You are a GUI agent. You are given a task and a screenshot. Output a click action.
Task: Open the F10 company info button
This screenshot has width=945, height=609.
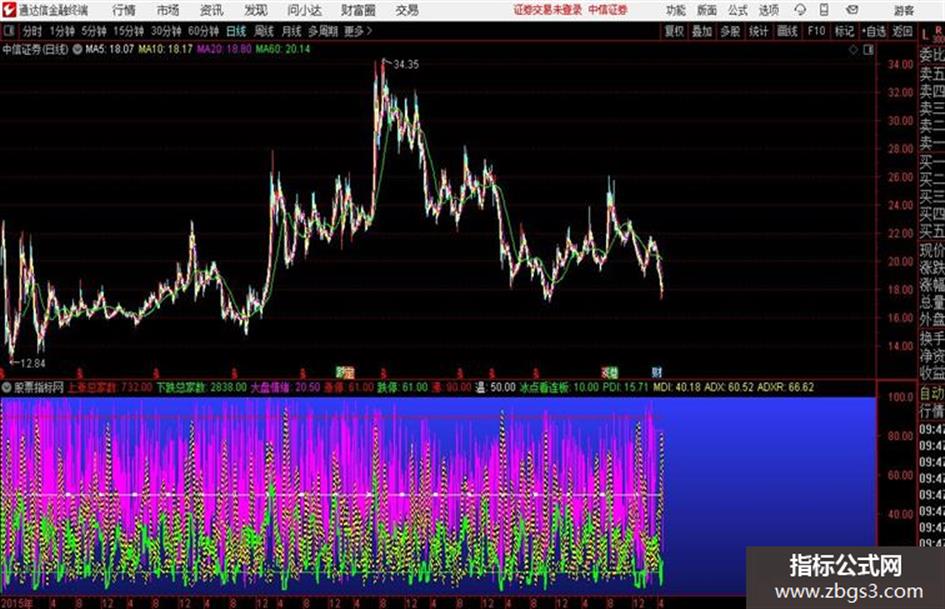coord(817,31)
